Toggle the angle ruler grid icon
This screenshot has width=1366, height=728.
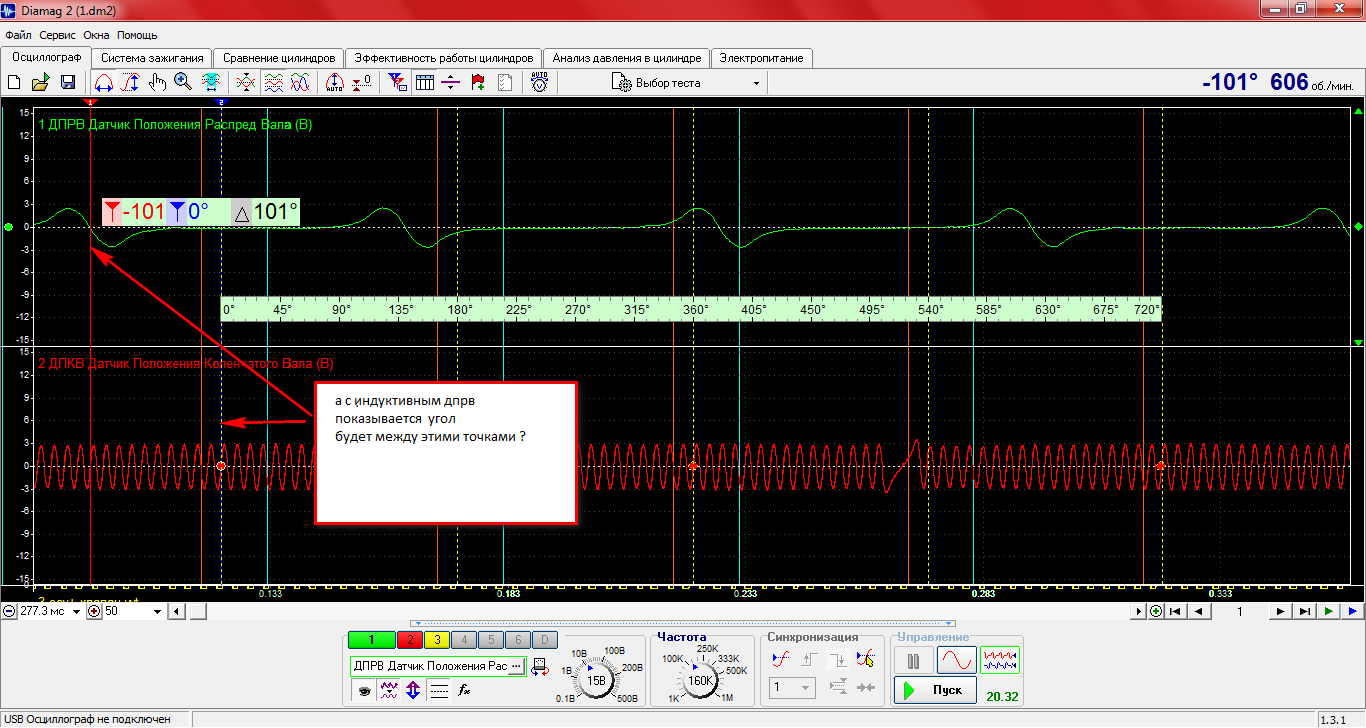tap(425, 83)
